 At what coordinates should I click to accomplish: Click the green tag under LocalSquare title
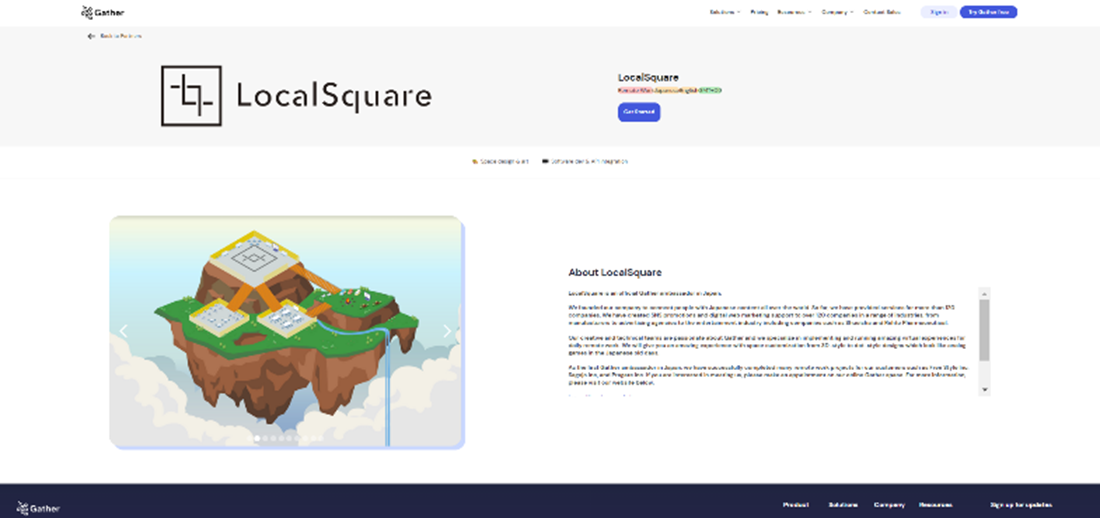coord(710,91)
